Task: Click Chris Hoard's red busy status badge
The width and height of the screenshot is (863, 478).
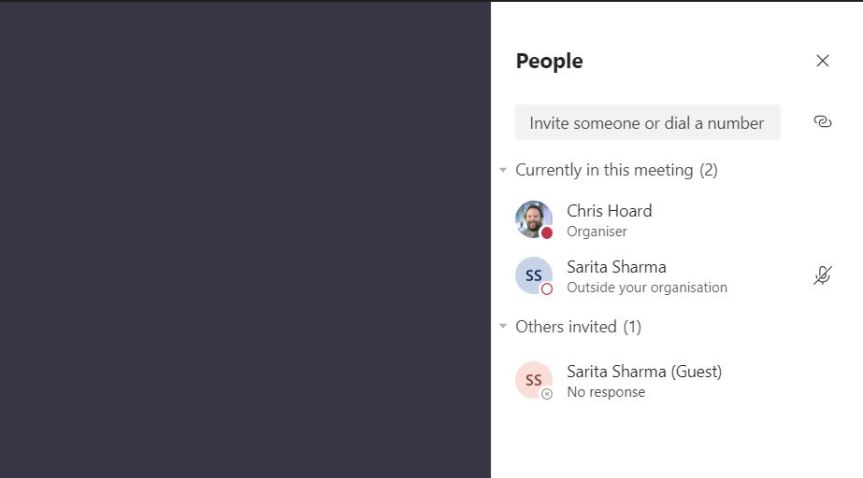Action: point(547,233)
